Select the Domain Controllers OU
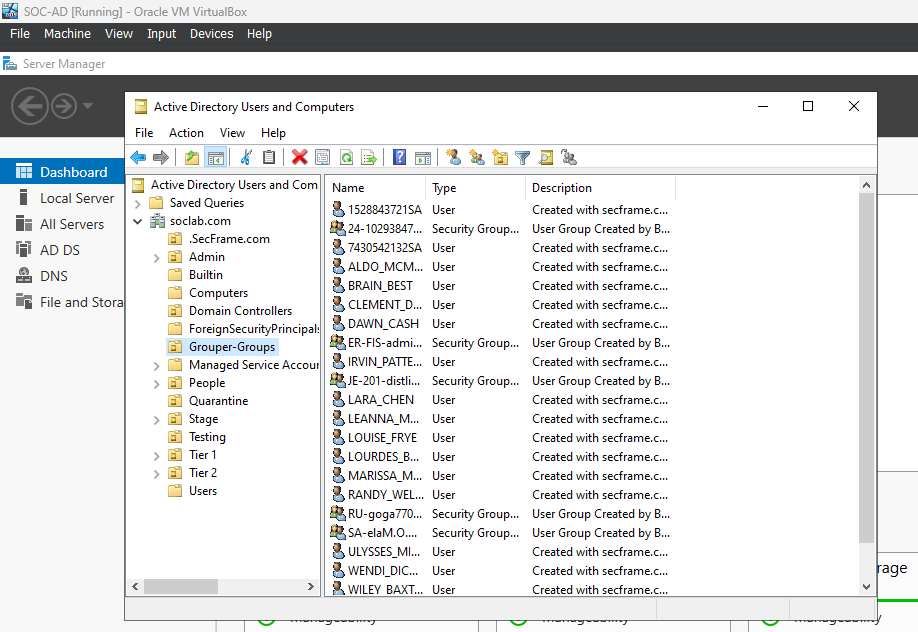918x632 pixels. coord(240,310)
